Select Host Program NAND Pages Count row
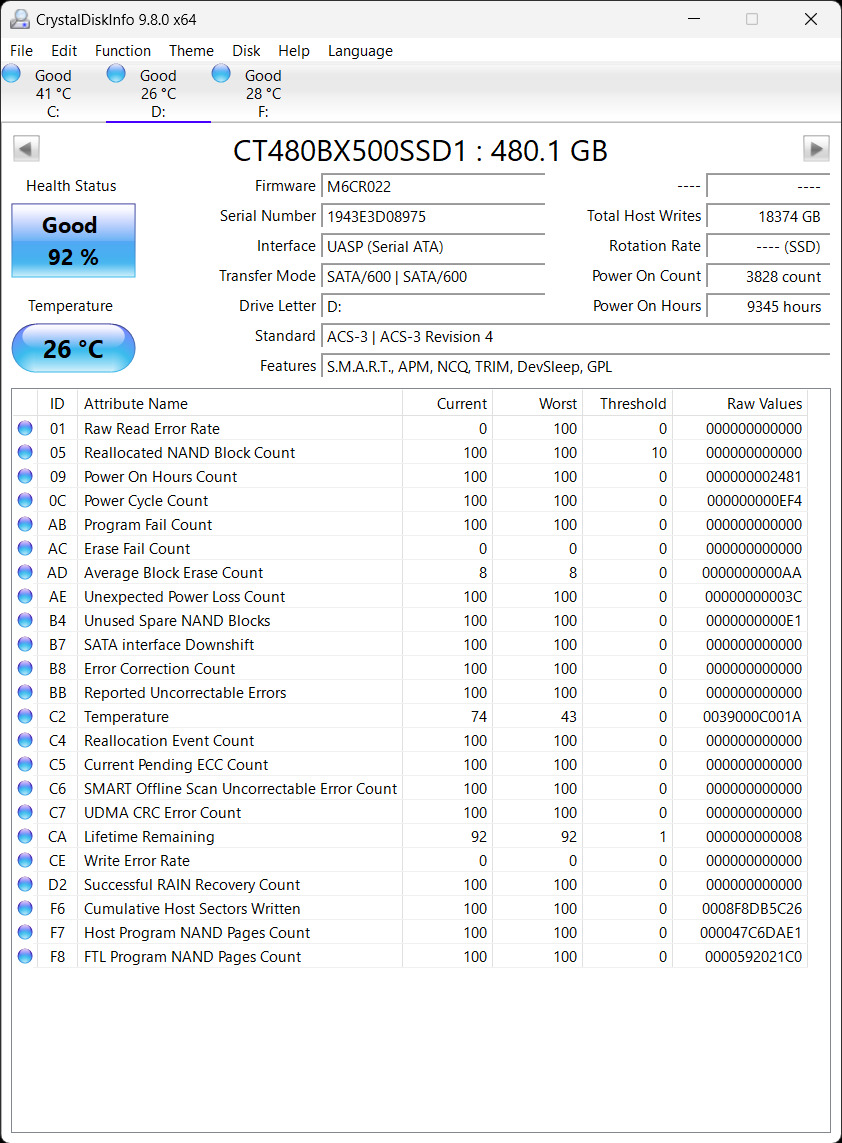 pyautogui.click(x=410, y=933)
